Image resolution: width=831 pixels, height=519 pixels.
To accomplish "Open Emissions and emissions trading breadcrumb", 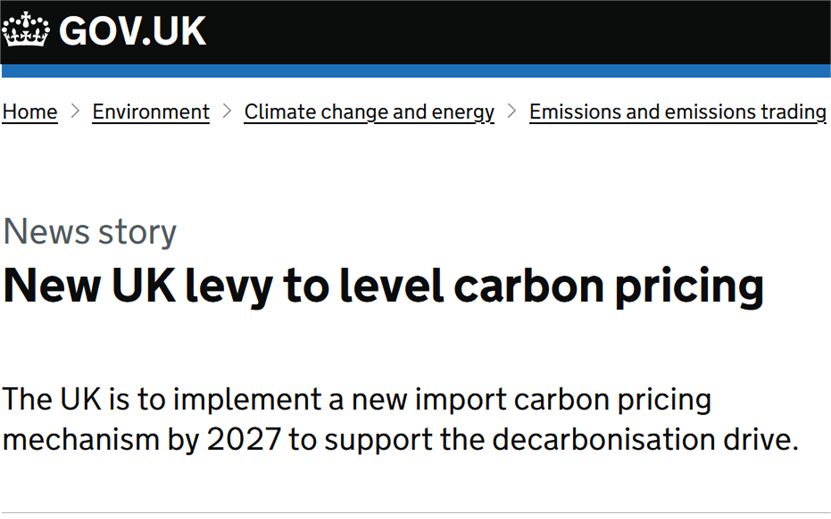I will [x=678, y=112].
